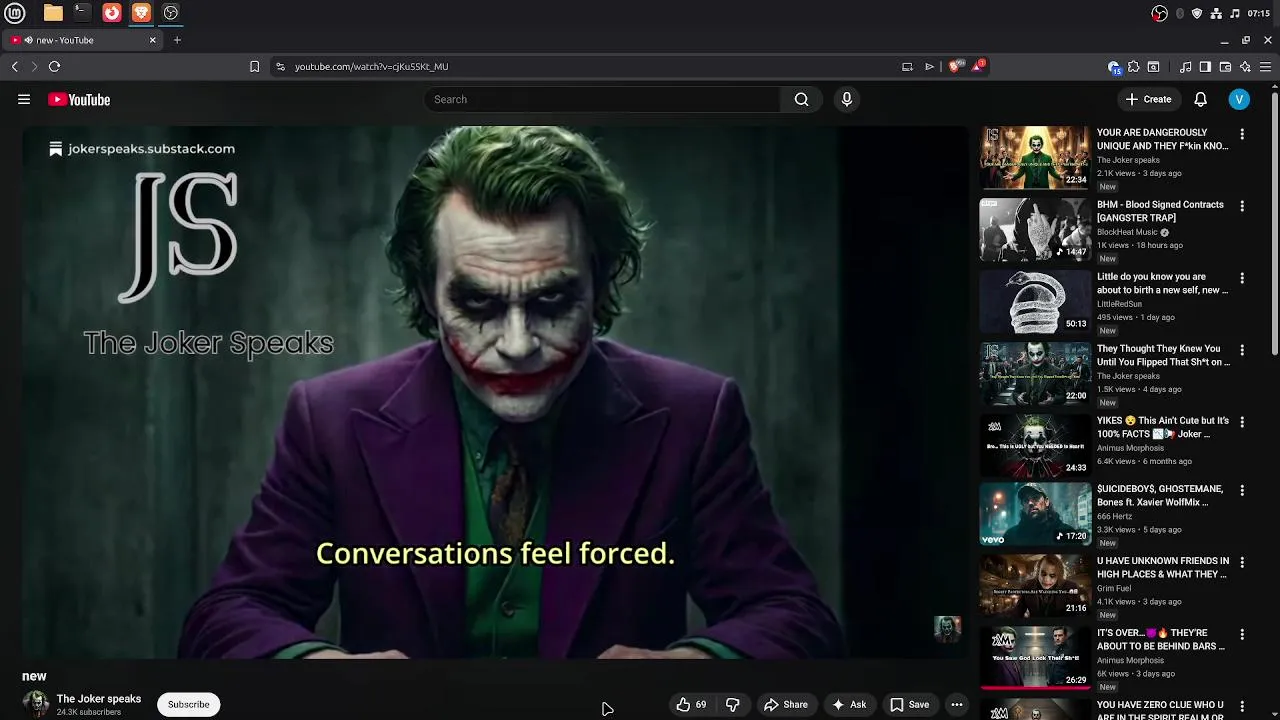This screenshot has height=720, width=1280.
Task: Open 'They Thought They Knew You' thumbnail
Action: coord(1035,373)
